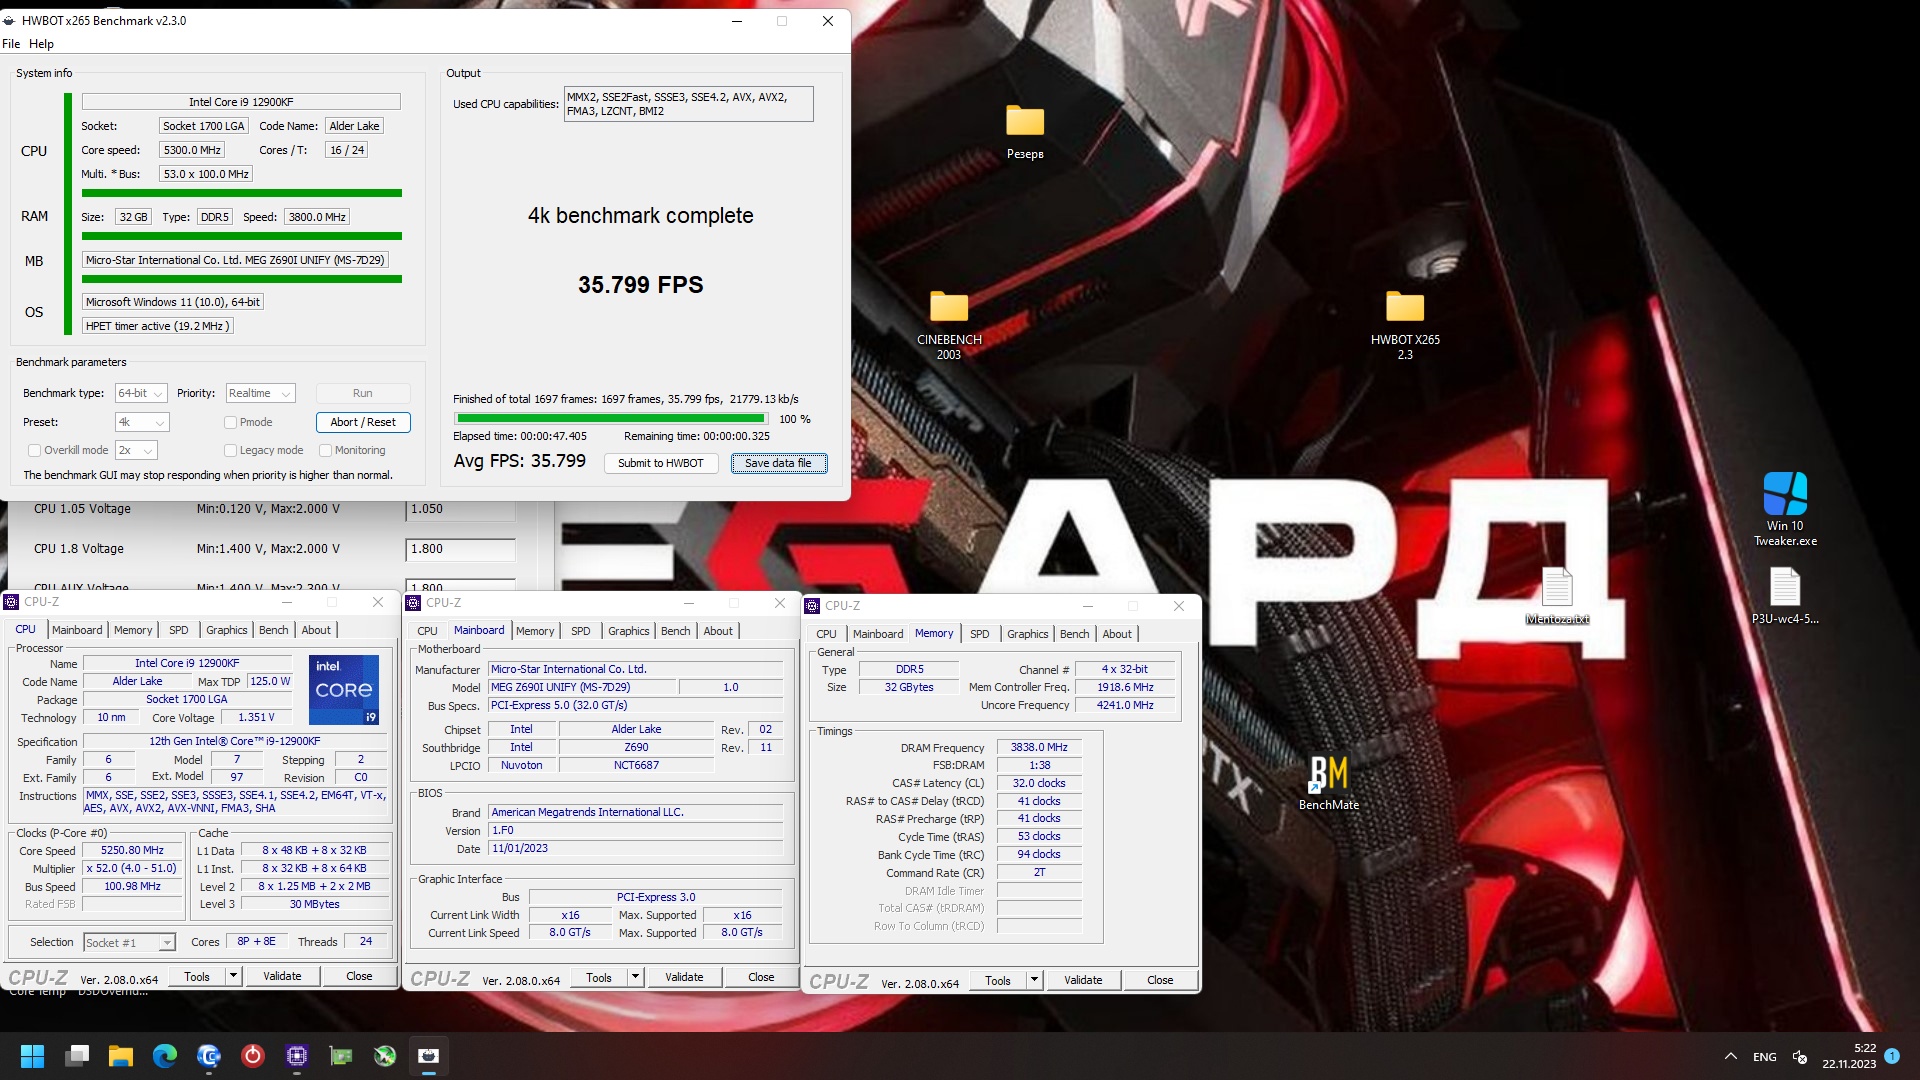Open network and volume tray icon
The image size is (1920, 1080).
point(1800,1056)
